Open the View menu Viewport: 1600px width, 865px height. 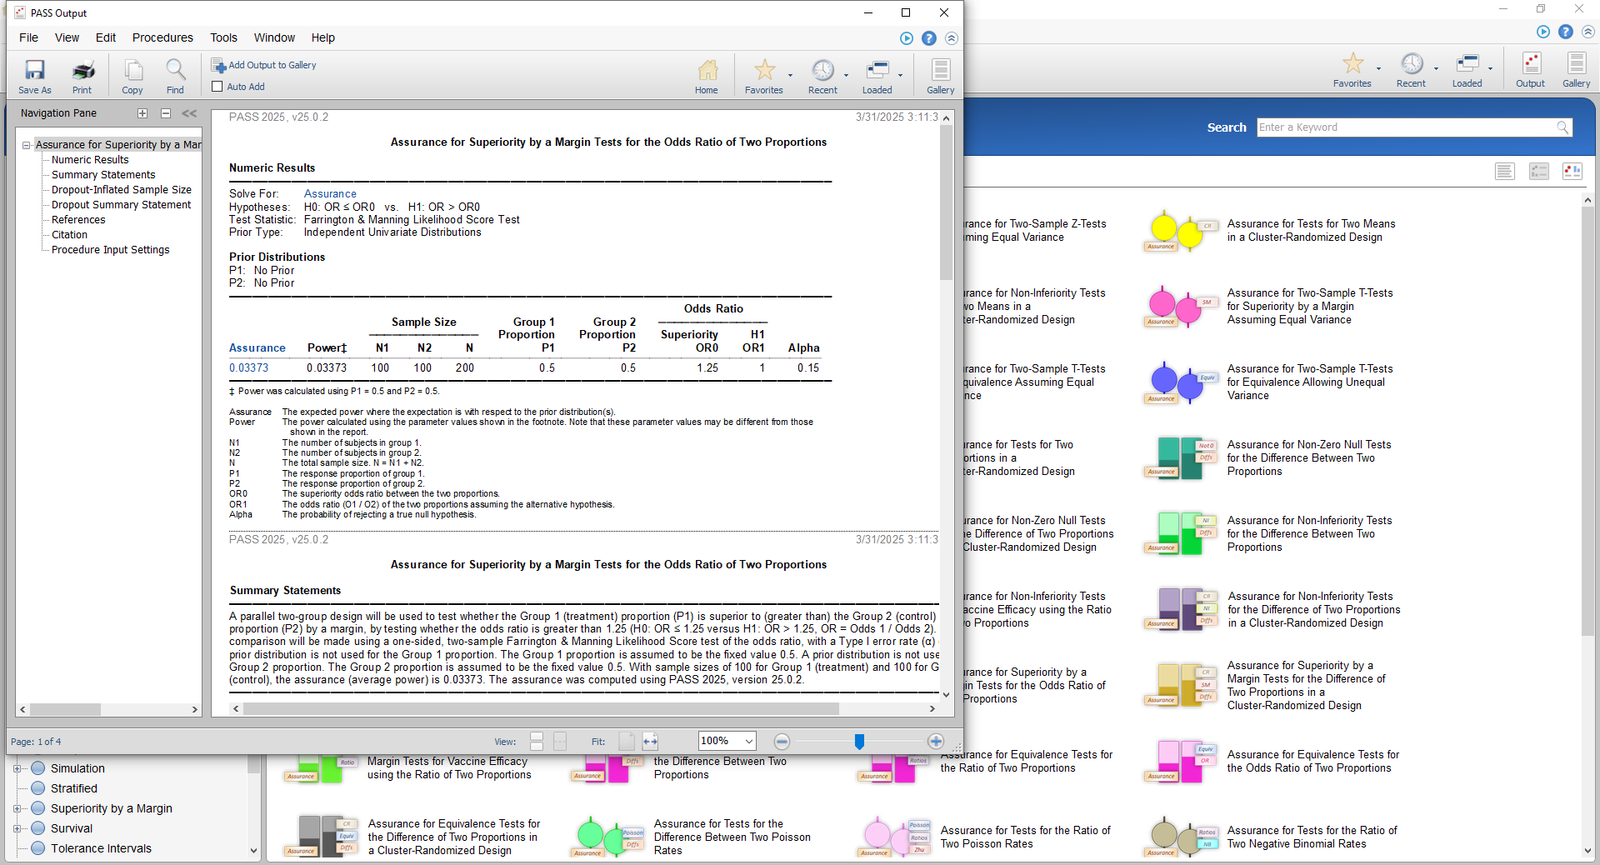click(x=67, y=38)
